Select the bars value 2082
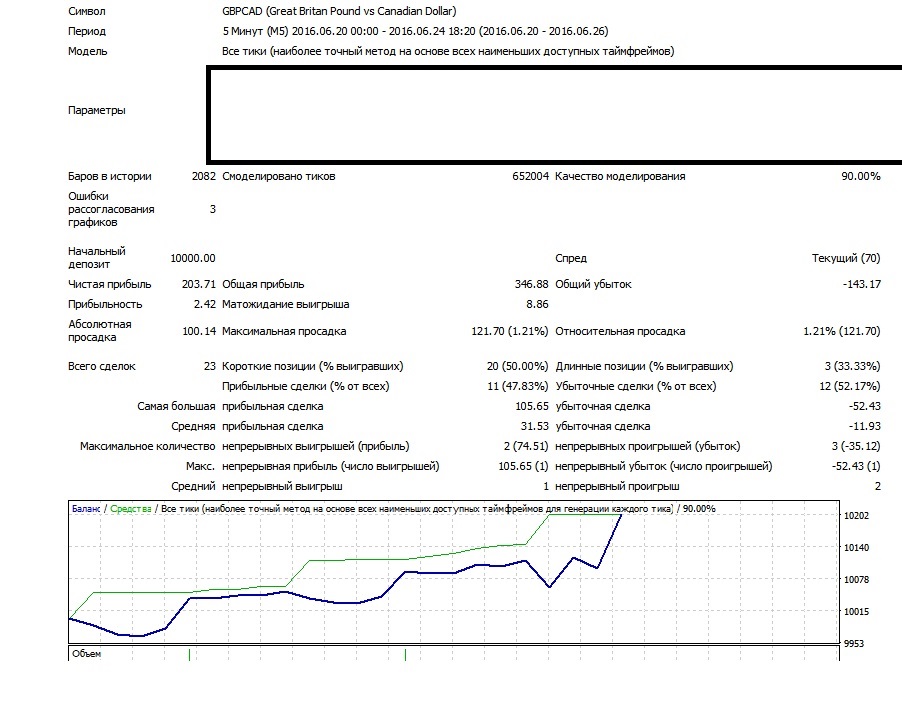Viewport: 902px width, 712px height. pyautogui.click(x=204, y=176)
